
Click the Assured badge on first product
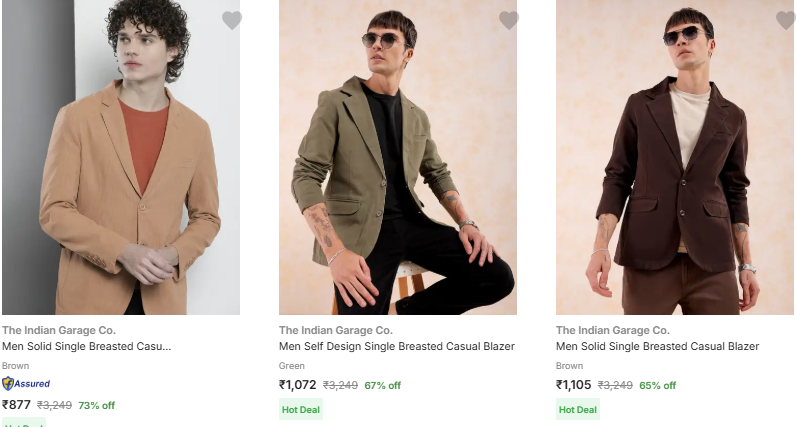pos(26,383)
